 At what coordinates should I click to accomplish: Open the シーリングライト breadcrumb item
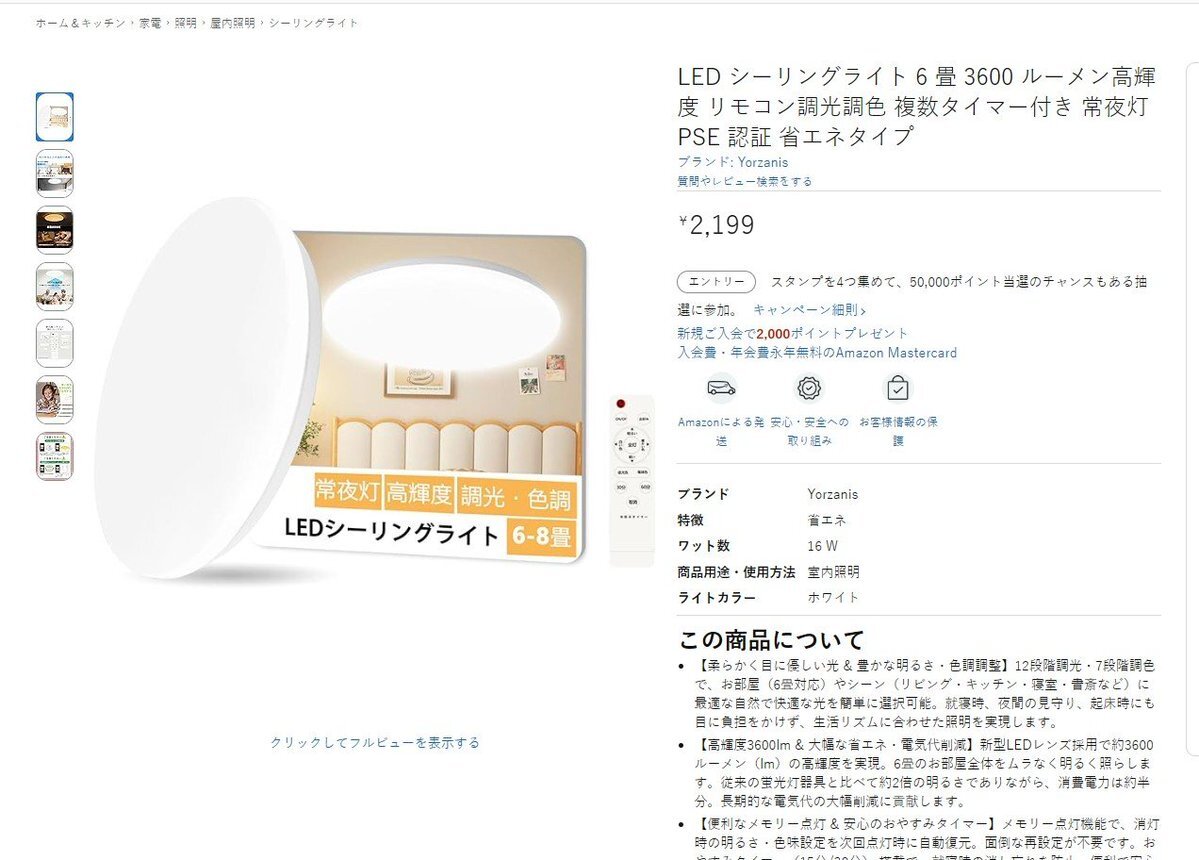[x=313, y=23]
